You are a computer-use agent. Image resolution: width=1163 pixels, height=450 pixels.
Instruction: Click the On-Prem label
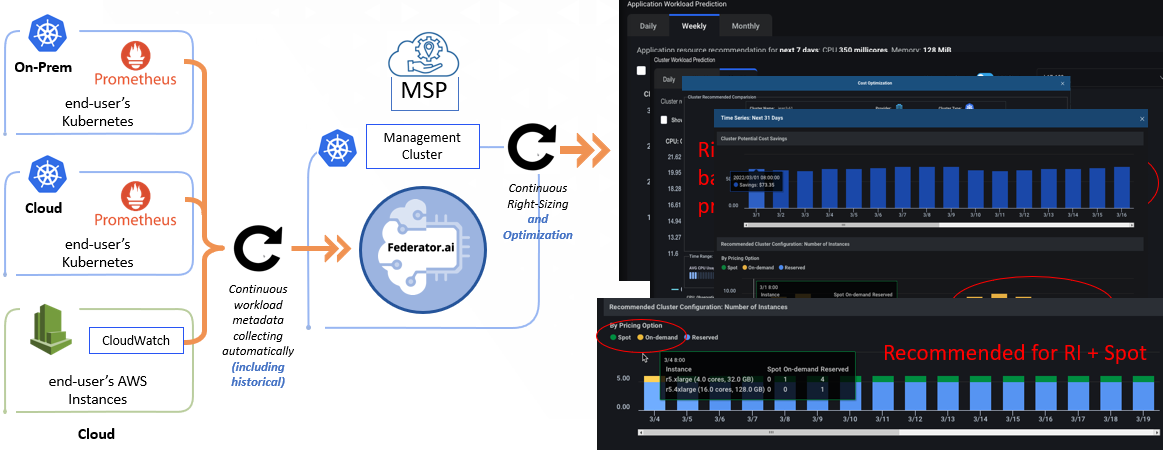tap(43, 67)
